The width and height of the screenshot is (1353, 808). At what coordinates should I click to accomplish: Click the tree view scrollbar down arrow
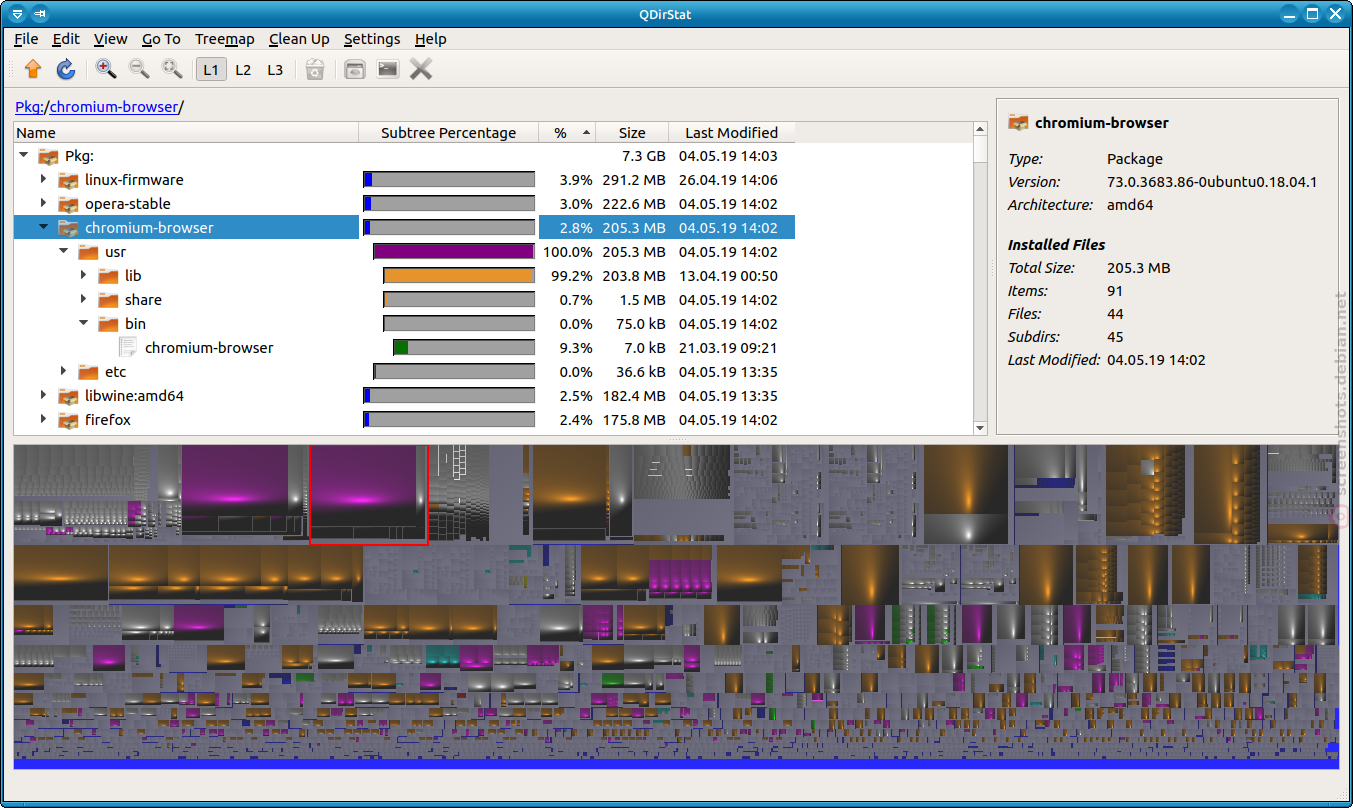click(x=980, y=428)
